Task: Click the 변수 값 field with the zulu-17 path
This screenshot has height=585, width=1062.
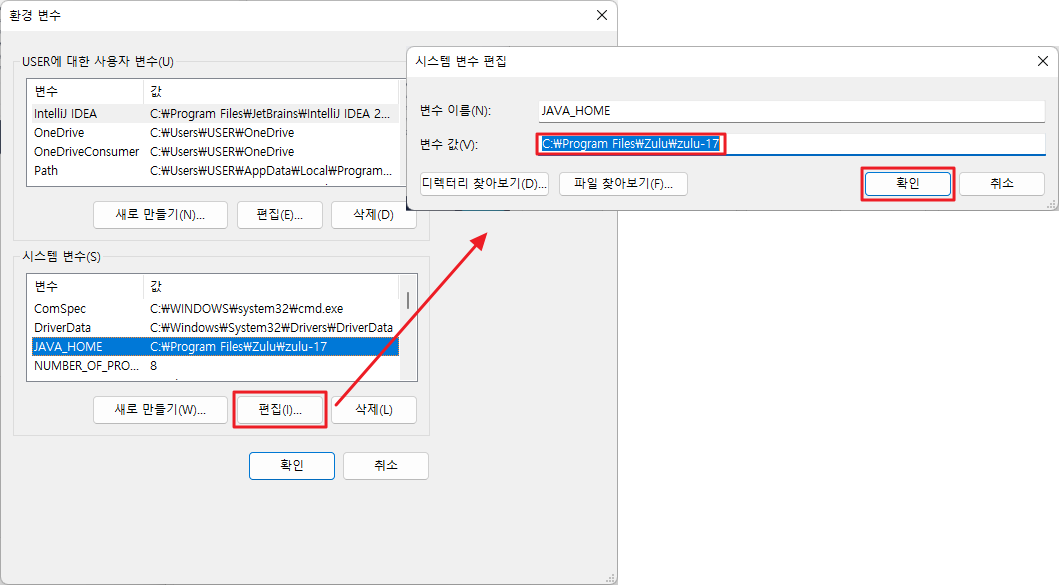Action: [x=792, y=144]
